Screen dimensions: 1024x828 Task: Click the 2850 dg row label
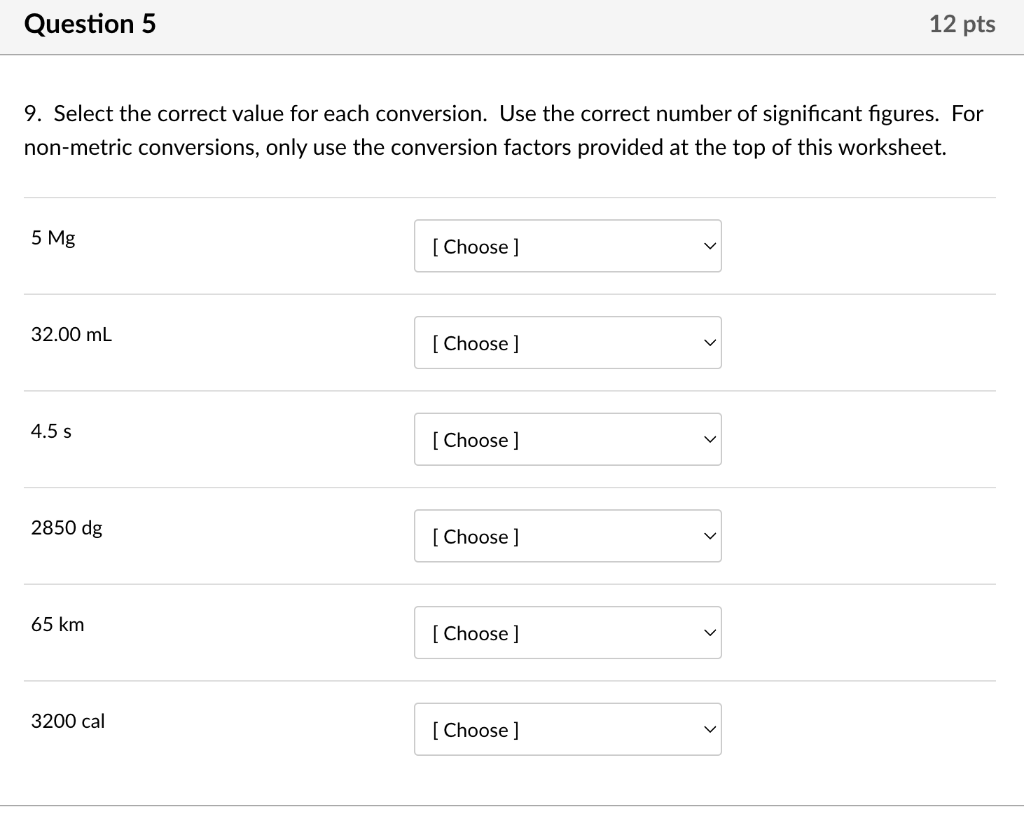click(x=66, y=528)
